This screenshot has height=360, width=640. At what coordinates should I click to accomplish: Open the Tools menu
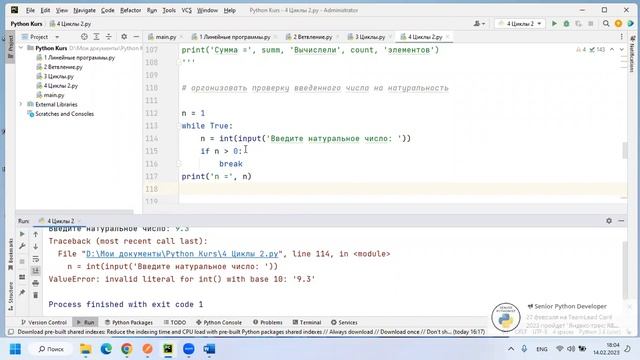[x=169, y=10]
